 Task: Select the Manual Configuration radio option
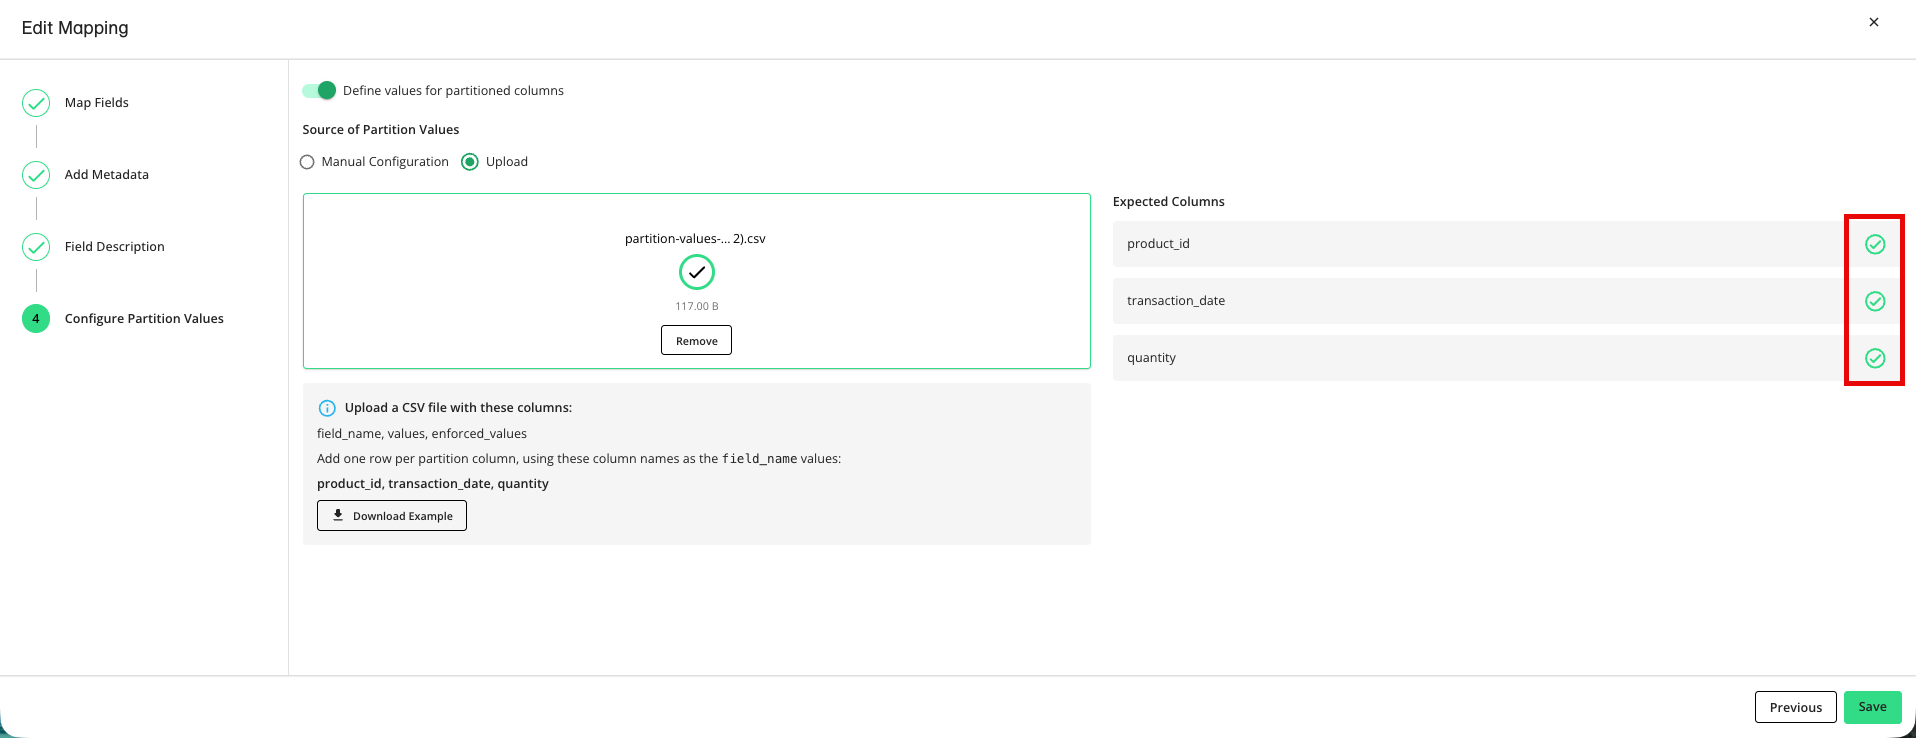pos(307,162)
